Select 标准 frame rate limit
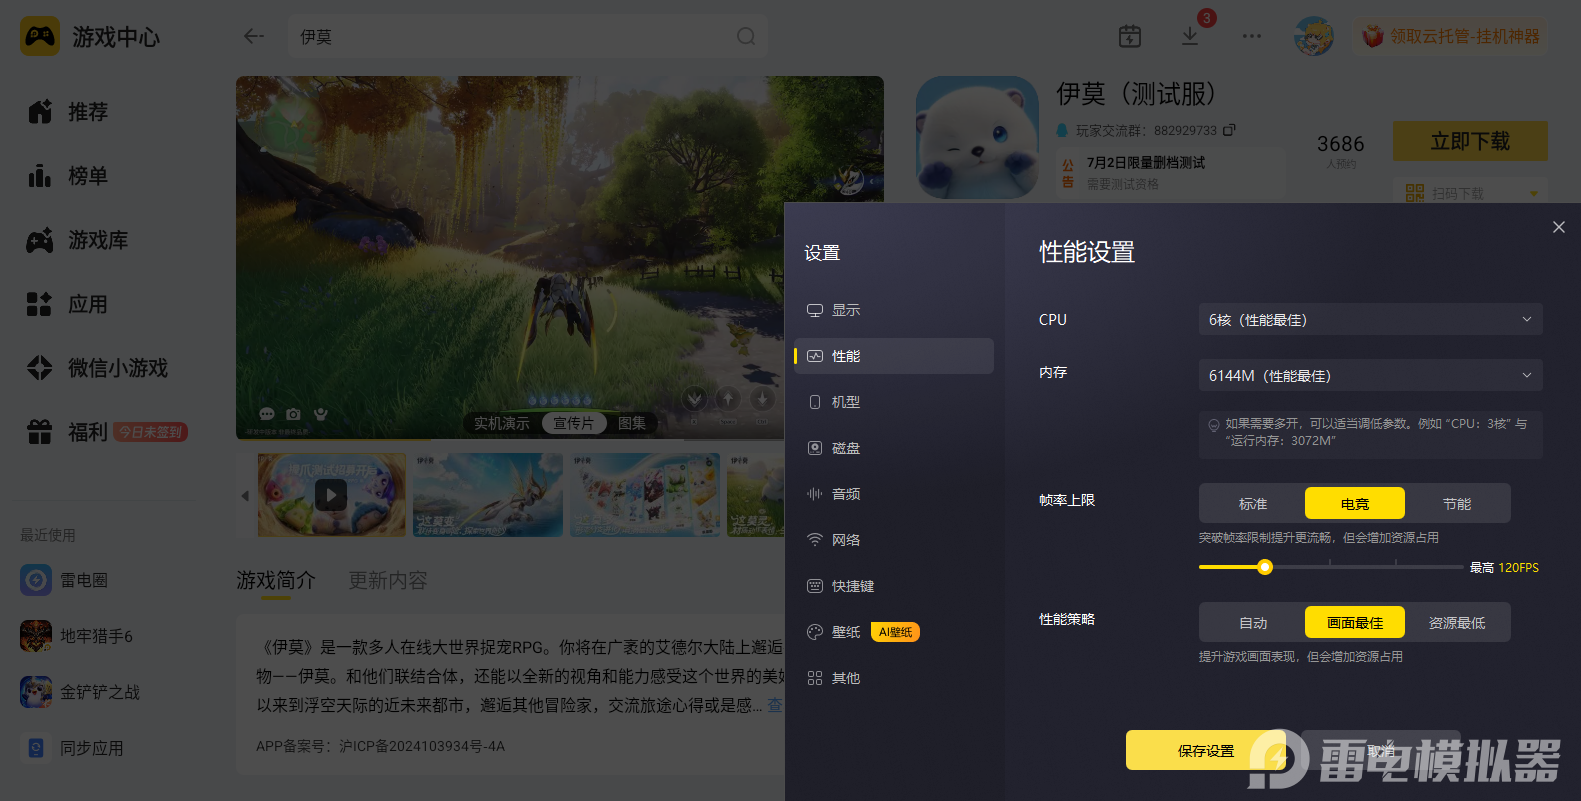The height and width of the screenshot is (801, 1581). (1253, 504)
